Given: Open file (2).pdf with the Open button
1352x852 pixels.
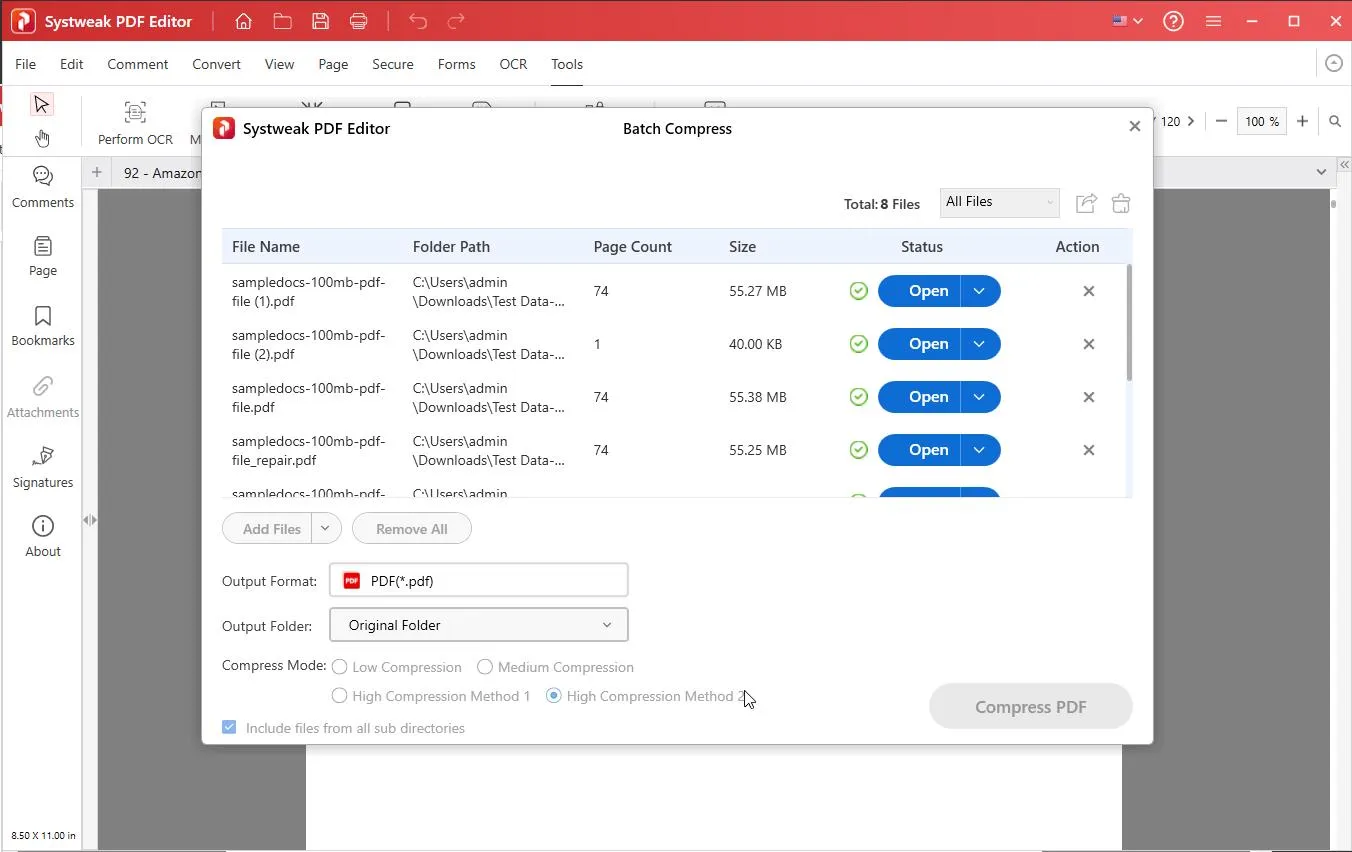Looking at the screenshot, I should pyautogui.click(x=919, y=344).
